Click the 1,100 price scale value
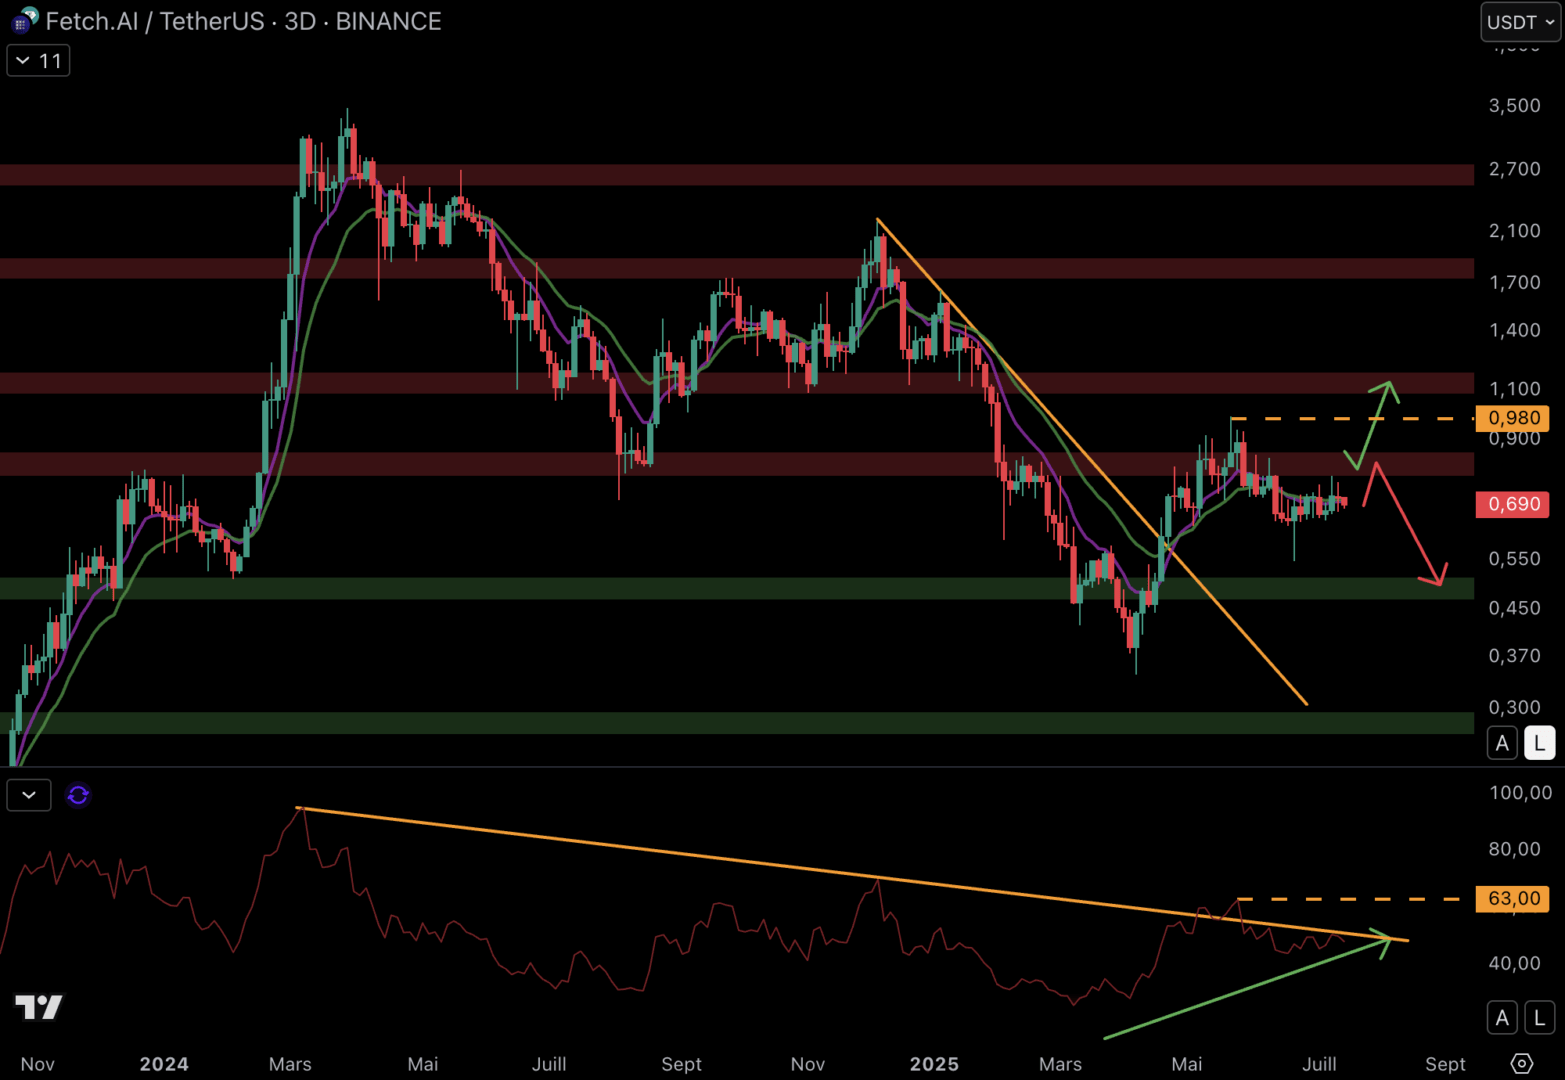Viewport: 1565px width, 1080px height. (x=1514, y=389)
